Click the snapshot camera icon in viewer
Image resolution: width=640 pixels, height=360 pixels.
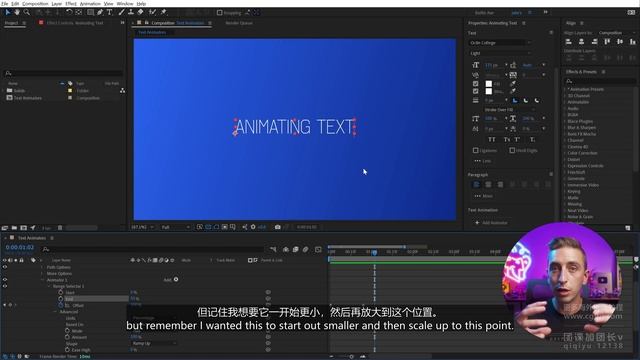(278, 227)
